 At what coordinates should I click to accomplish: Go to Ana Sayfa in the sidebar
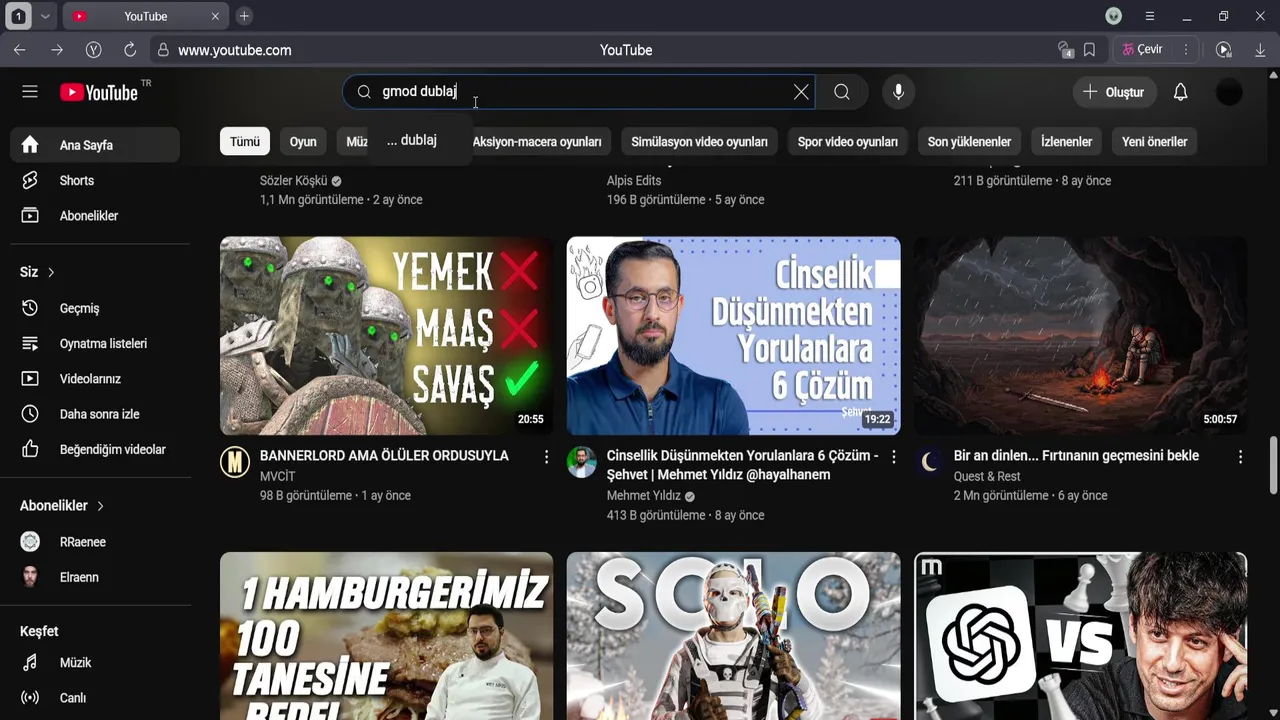[x=95, y=145]
